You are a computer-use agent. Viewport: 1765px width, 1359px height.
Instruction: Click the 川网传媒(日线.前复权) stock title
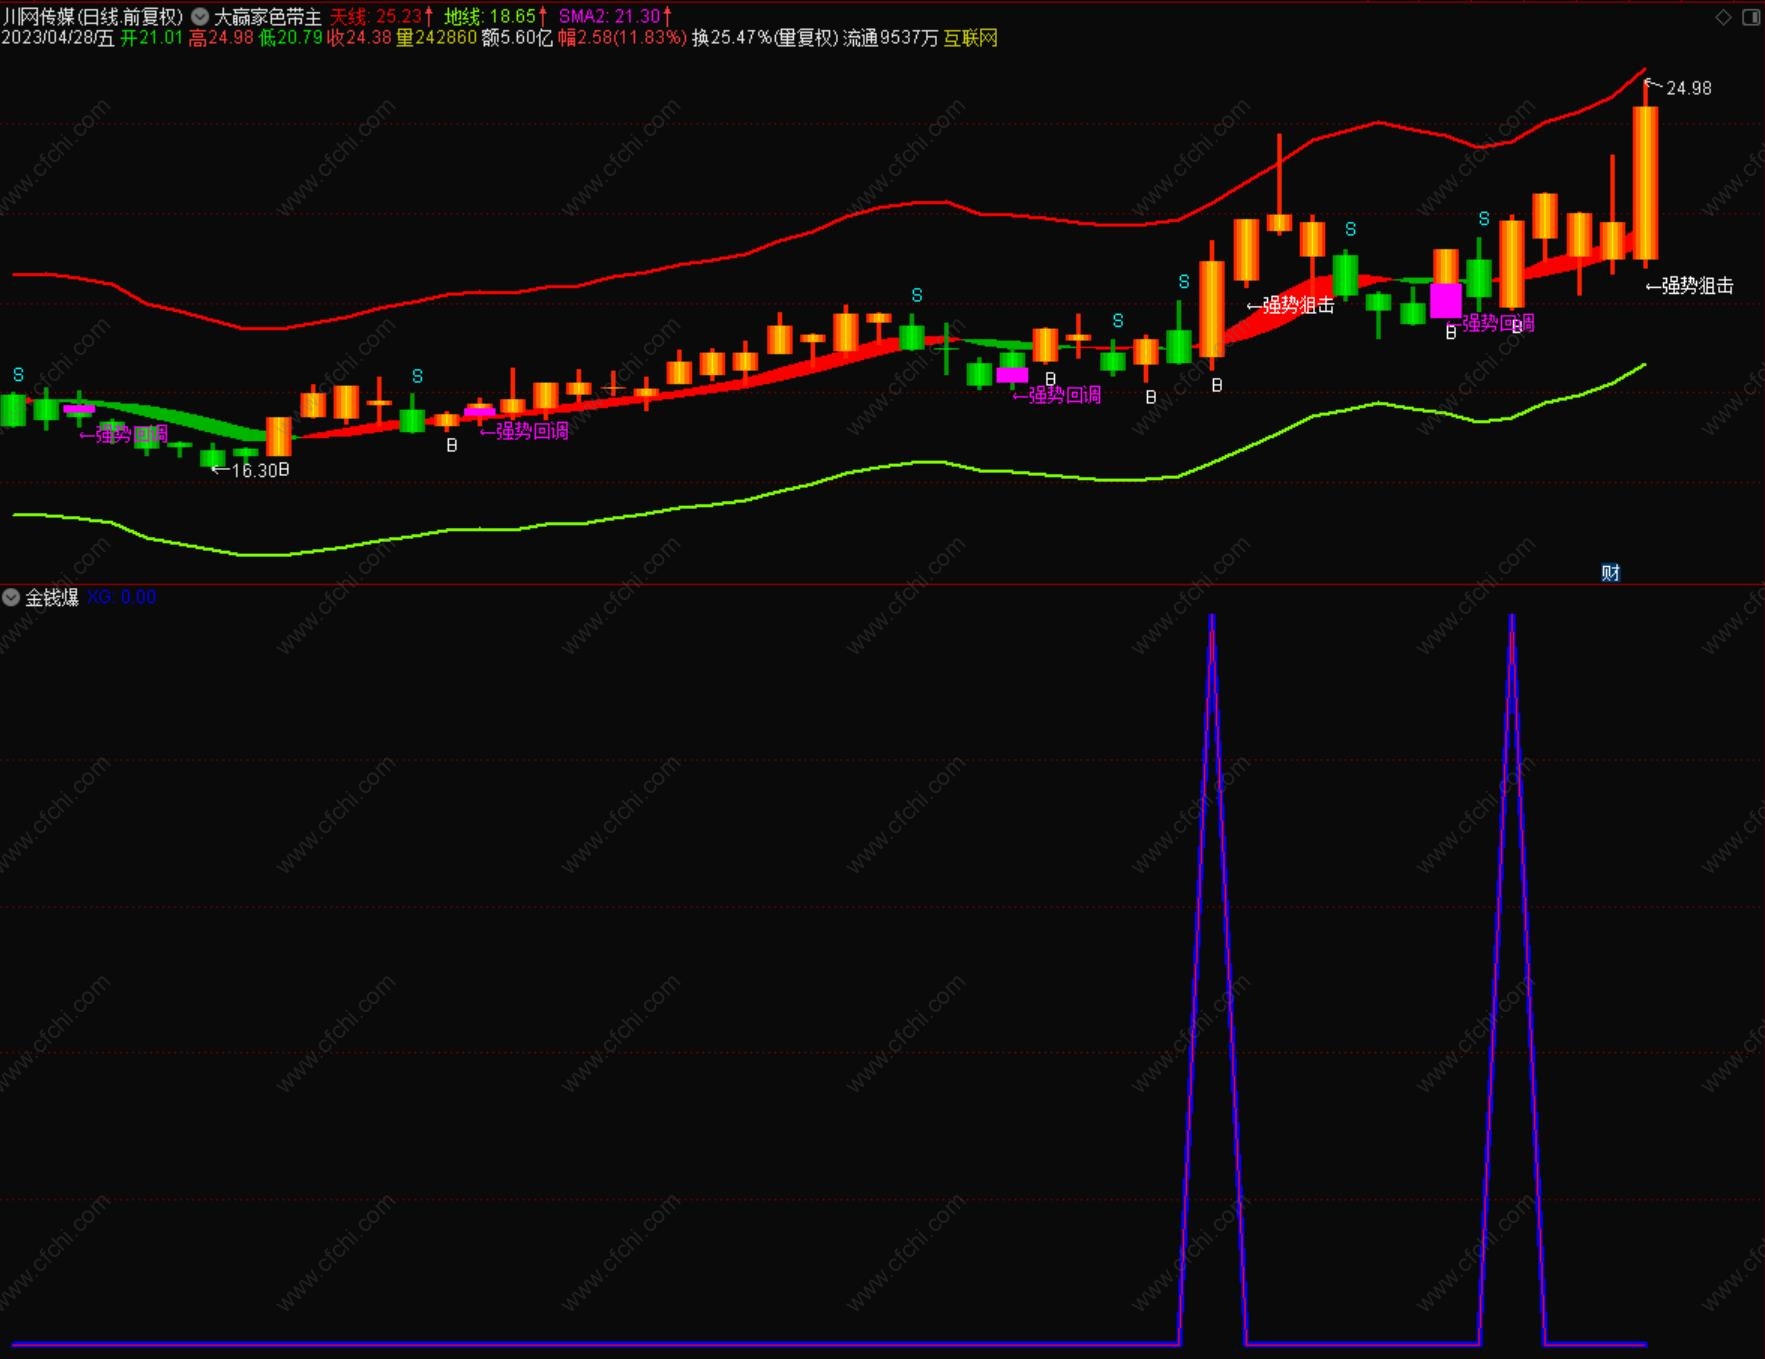pos(93,17)
